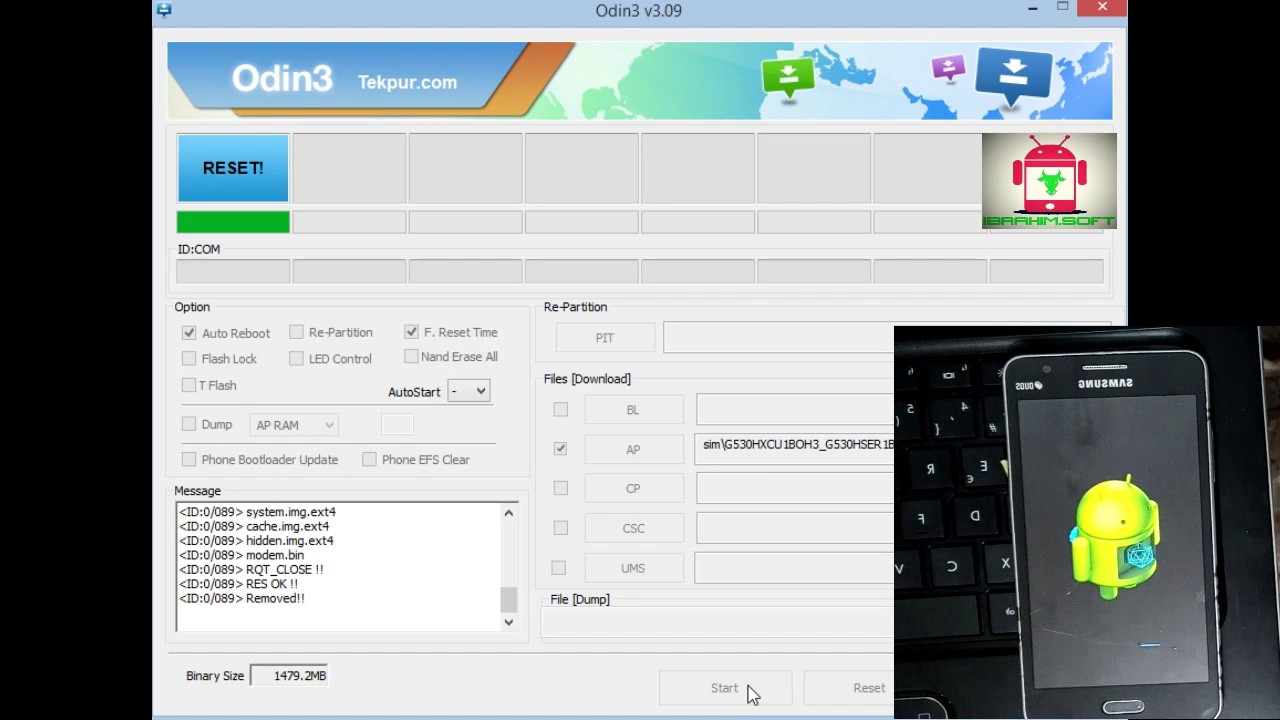
Task: Click the Binary Size value field
Action: (x=288, y=676)
